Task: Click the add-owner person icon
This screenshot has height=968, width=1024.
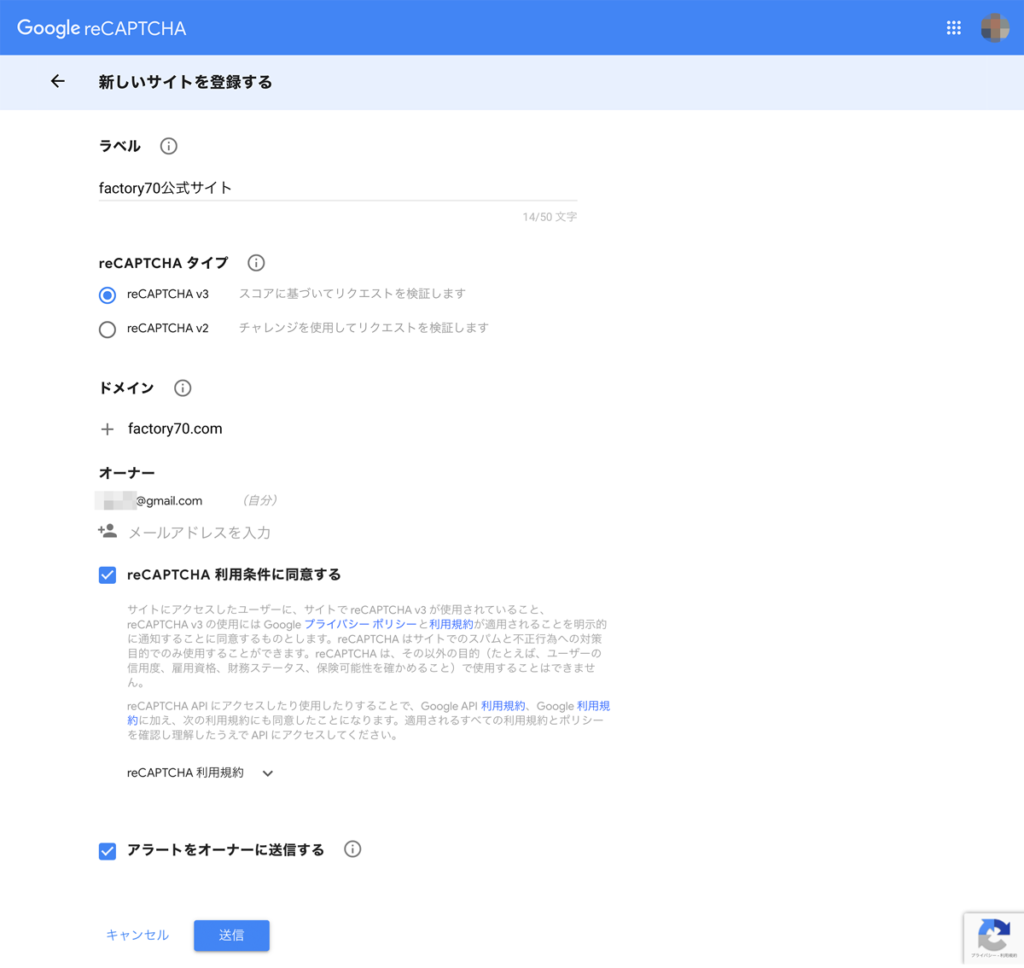Action: pyautogui.click(x=107, y=531)
